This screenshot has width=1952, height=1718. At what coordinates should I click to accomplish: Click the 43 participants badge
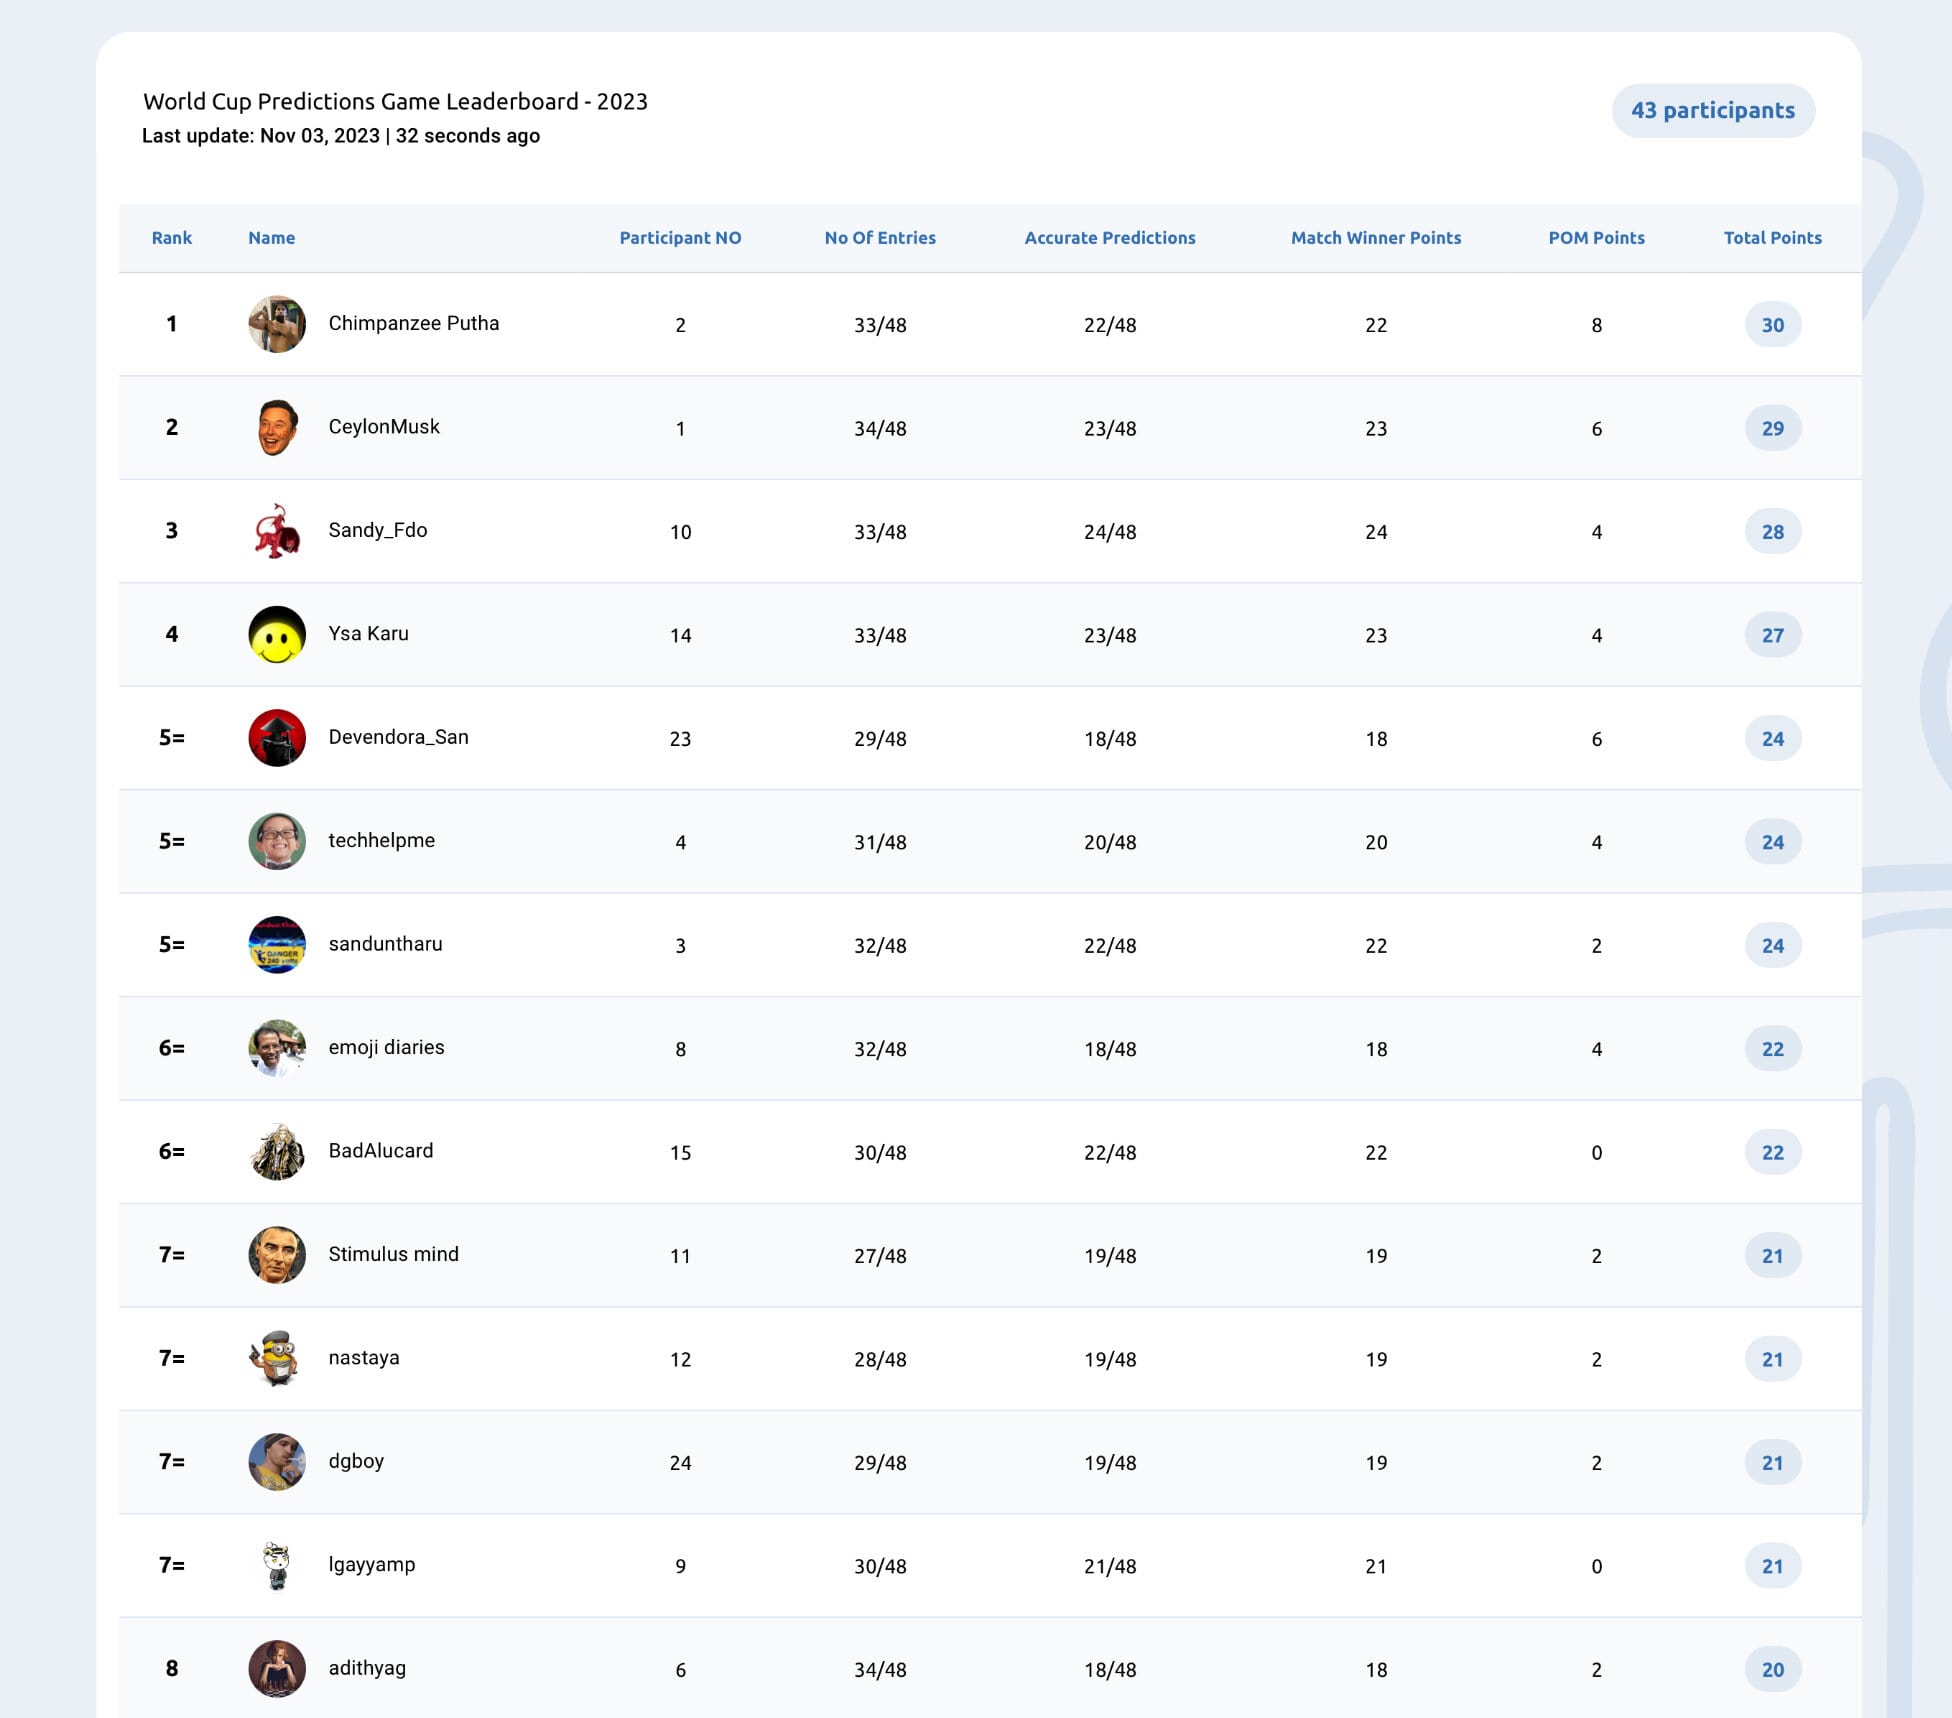pos(1713,110)
